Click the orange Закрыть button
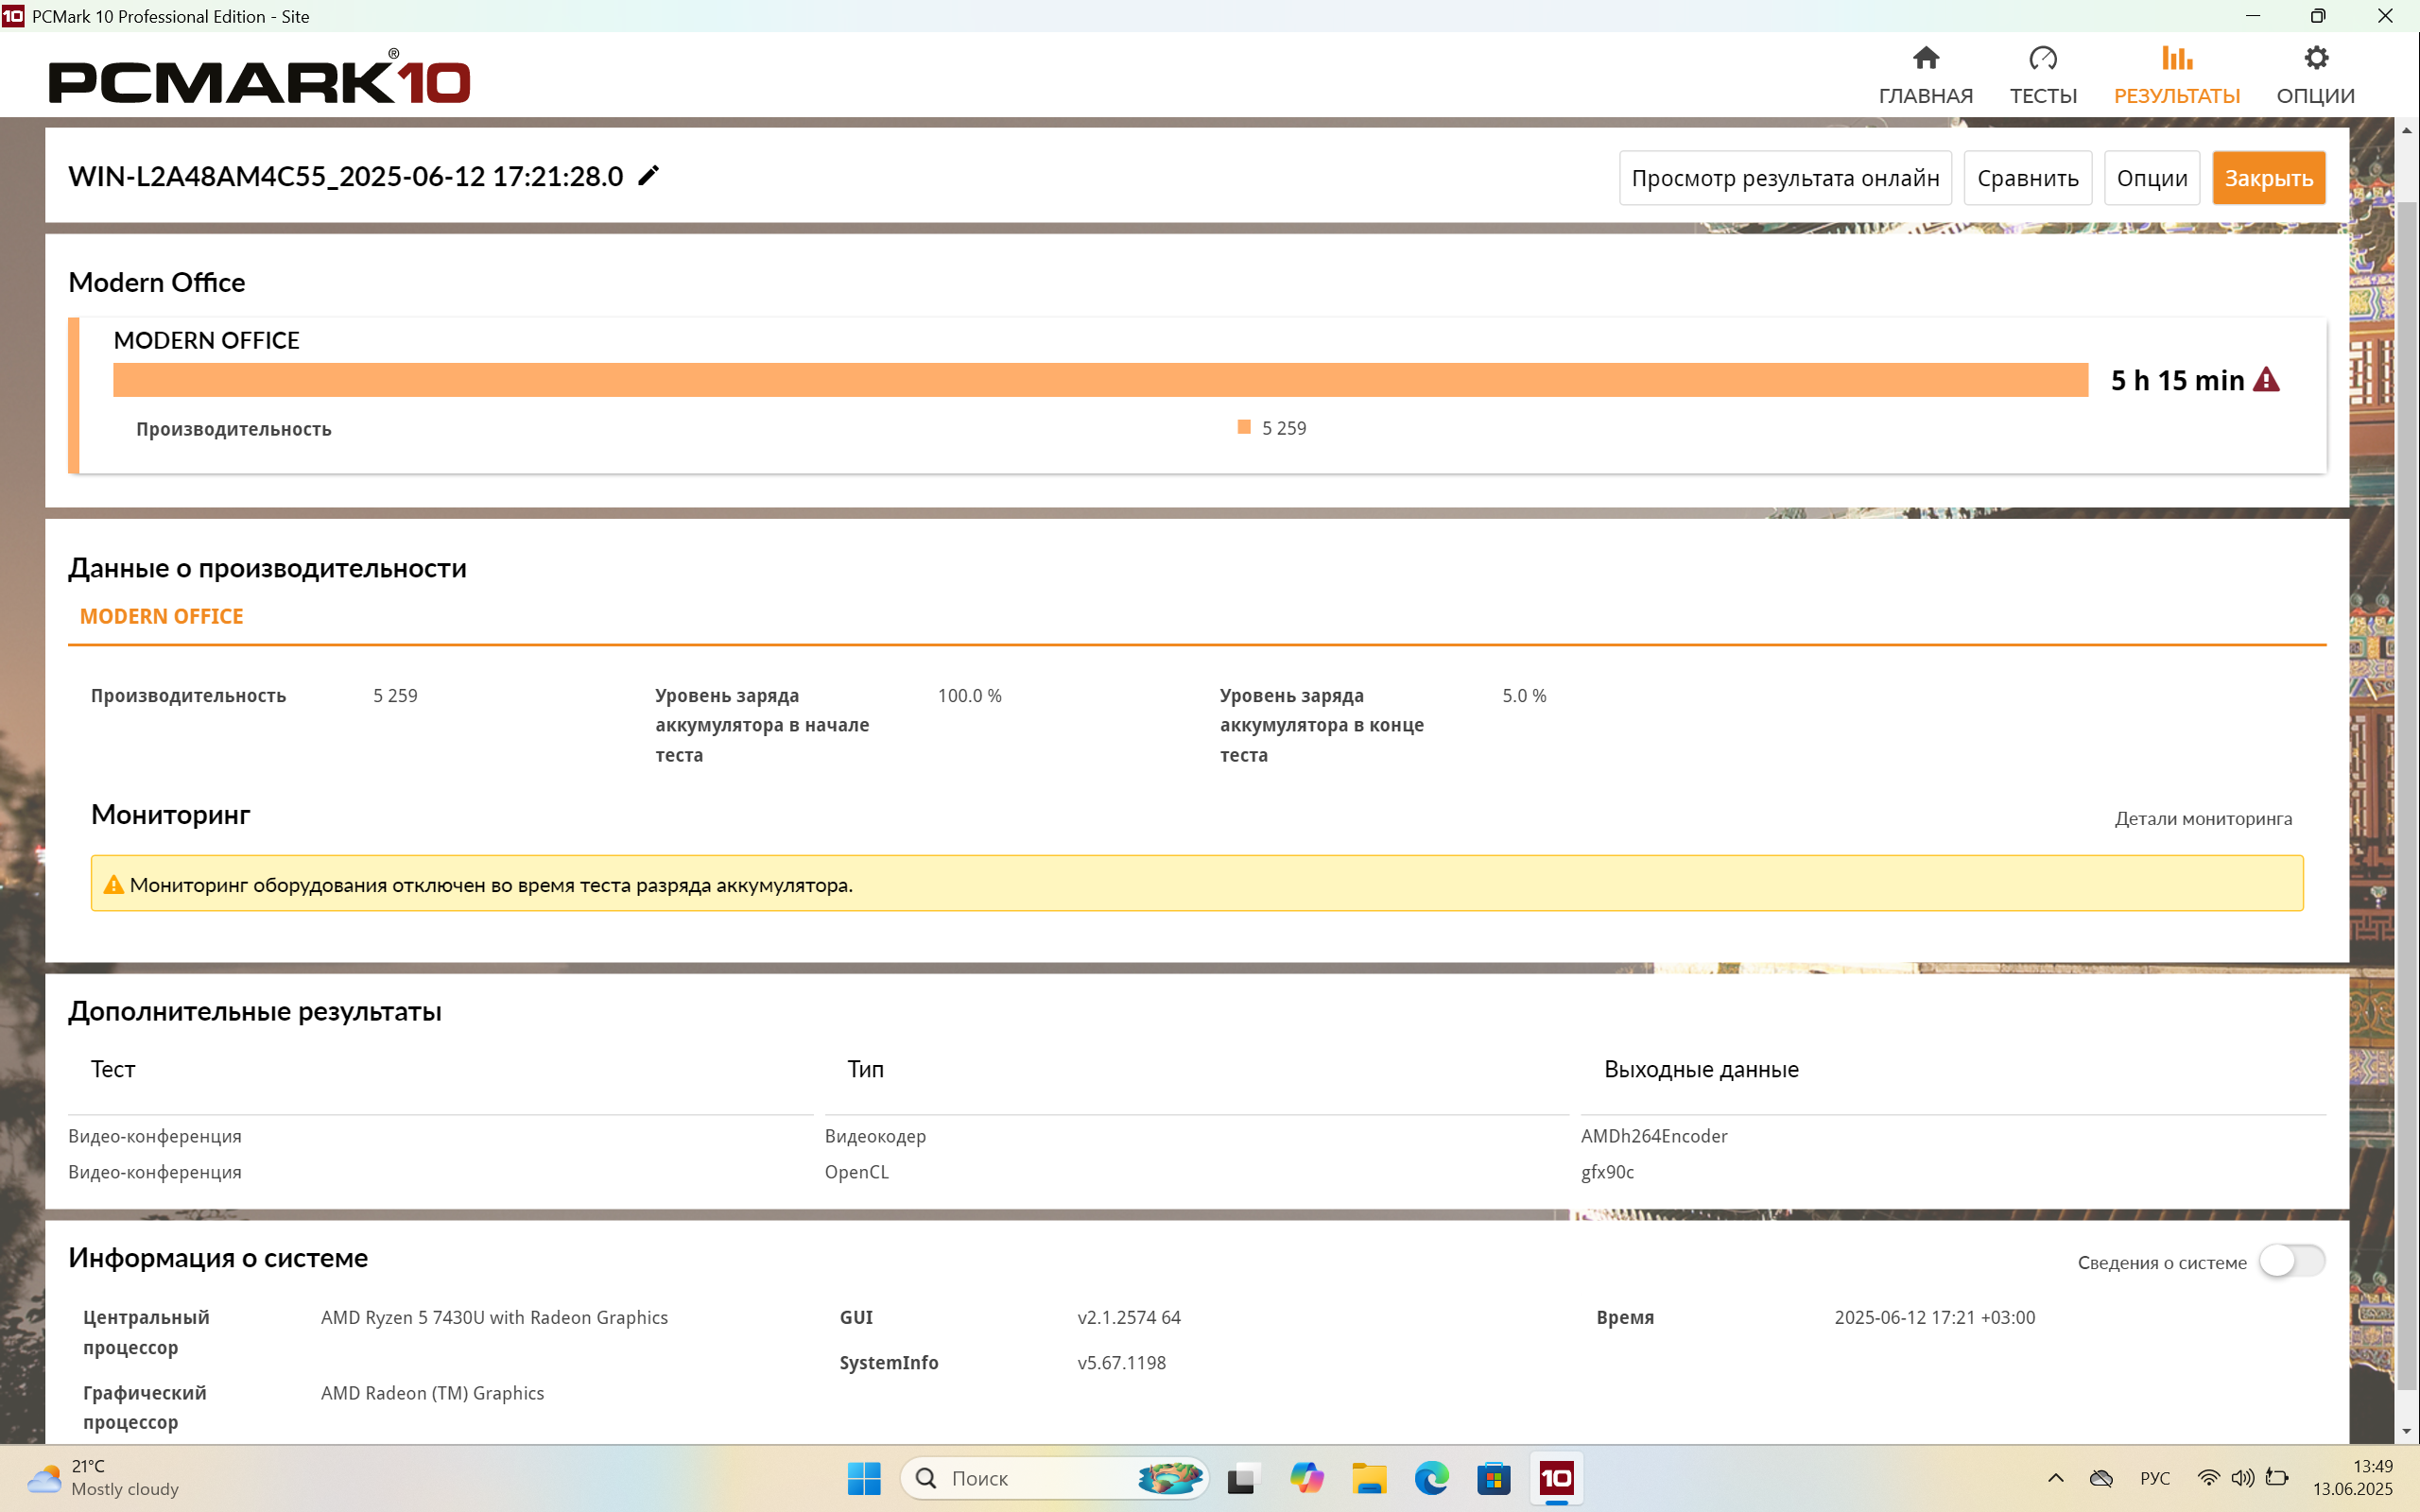2420x1512 pixels. 2268,178
